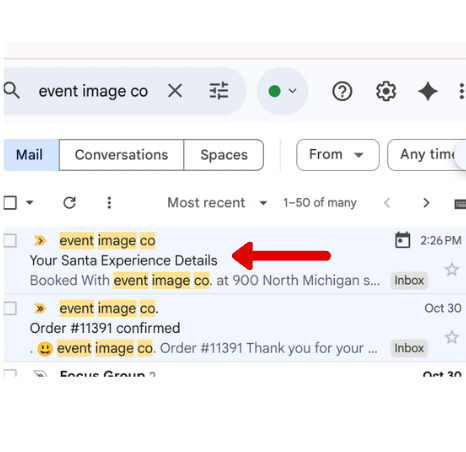Screen dimensions: 466x452
Task: Star the Order #11391 confirmed email
Action: coord(452,337)
